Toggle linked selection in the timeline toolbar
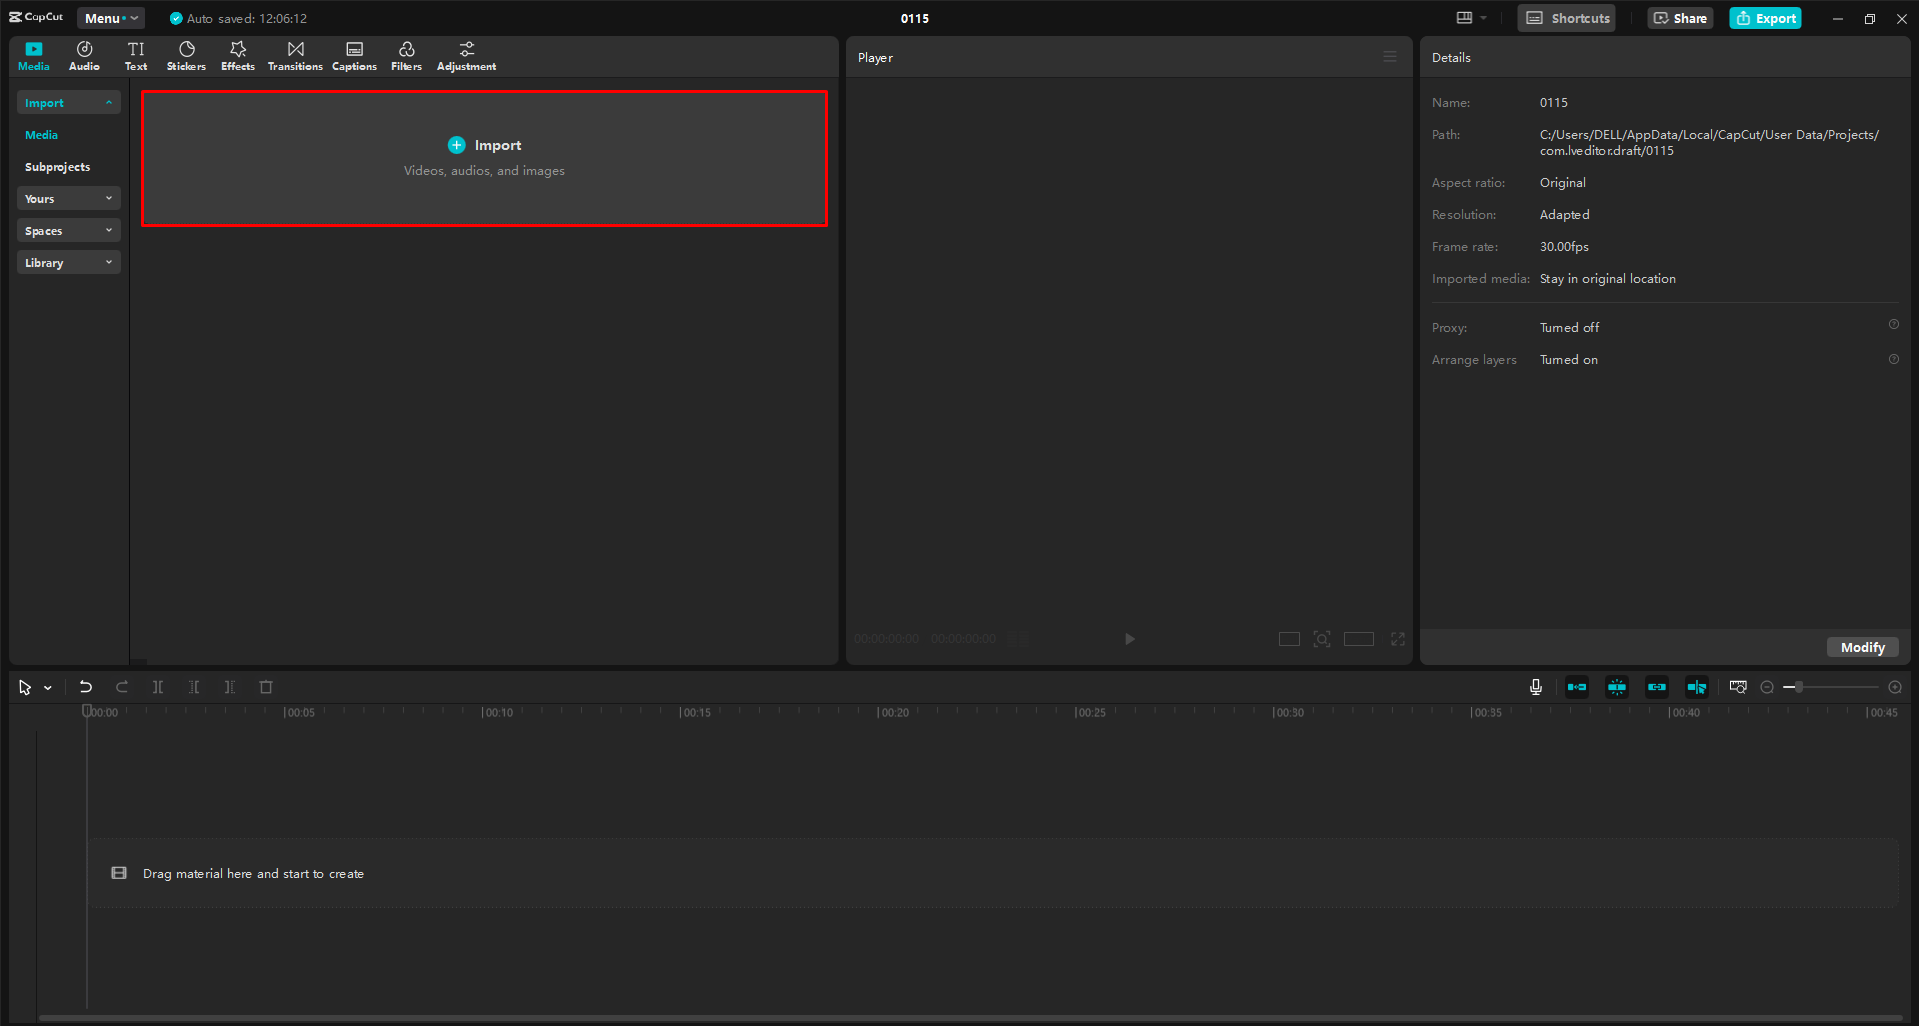The width and height of the screenshot is (1919, 1026). (1656, 687)
